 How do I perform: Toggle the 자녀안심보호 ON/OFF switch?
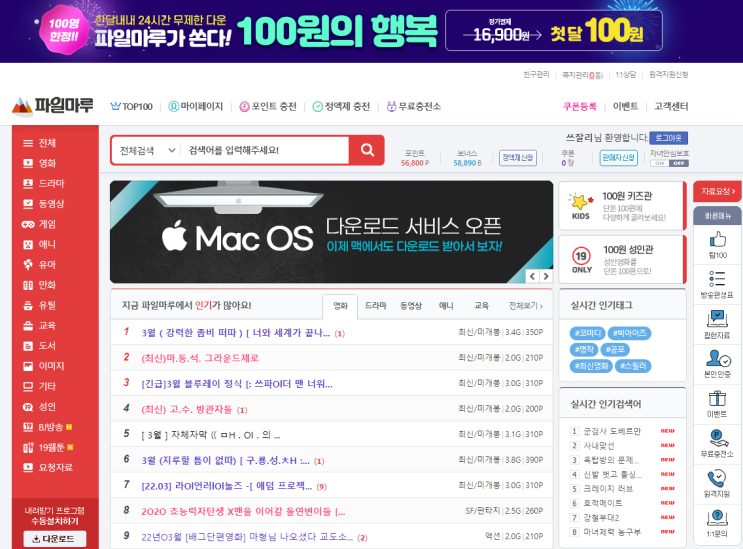click(669, 163)
